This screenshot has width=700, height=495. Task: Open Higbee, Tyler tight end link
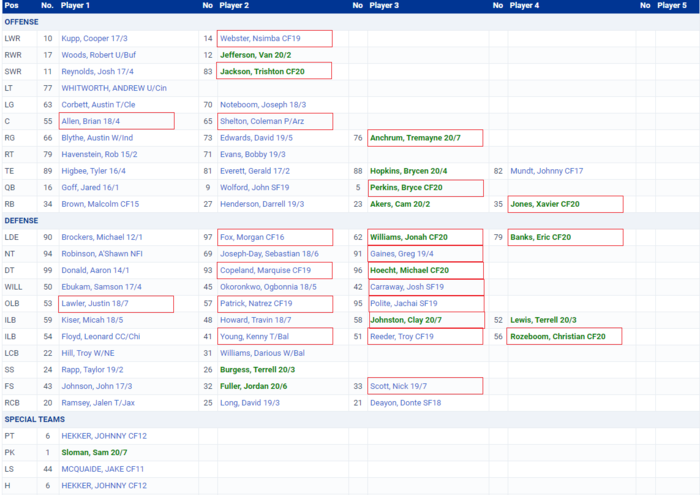[94, 171]
